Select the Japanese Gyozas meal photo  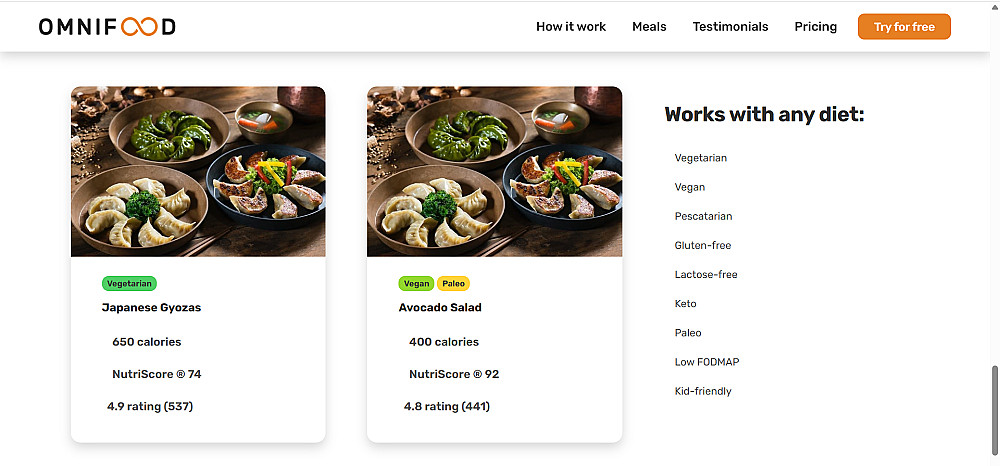pyautogui.click(x=198, y=171)
